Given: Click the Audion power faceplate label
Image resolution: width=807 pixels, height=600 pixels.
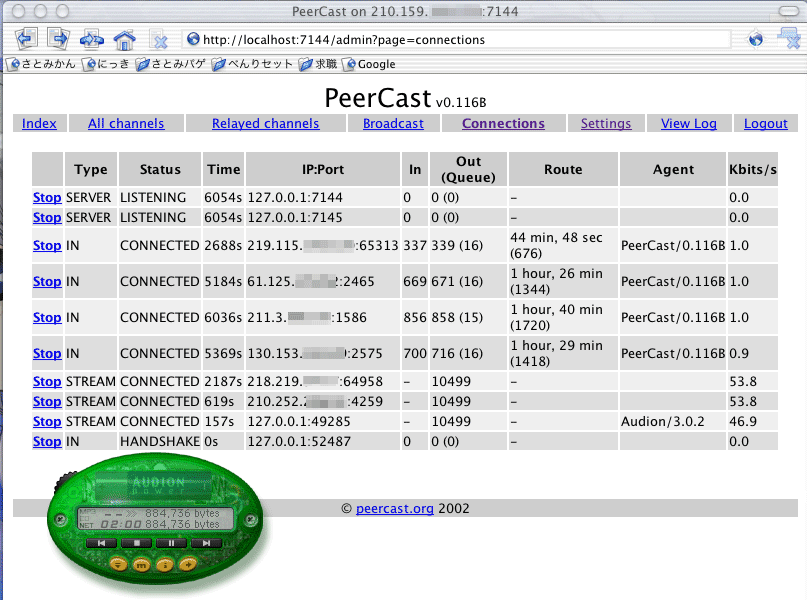Looking at the screenshot, I should (159, 486).
